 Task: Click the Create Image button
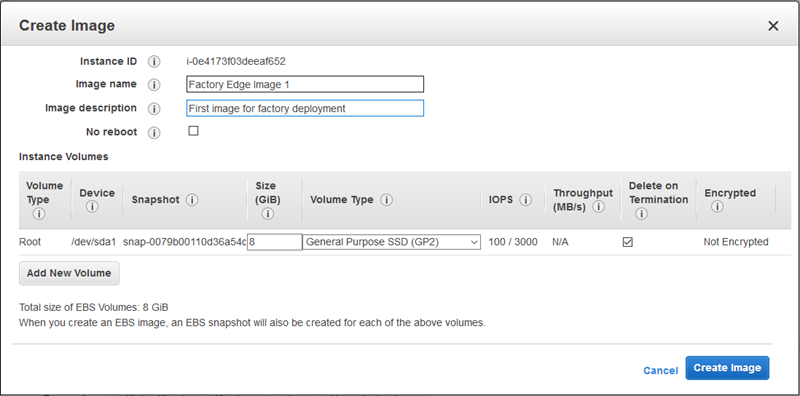(727, 368)
